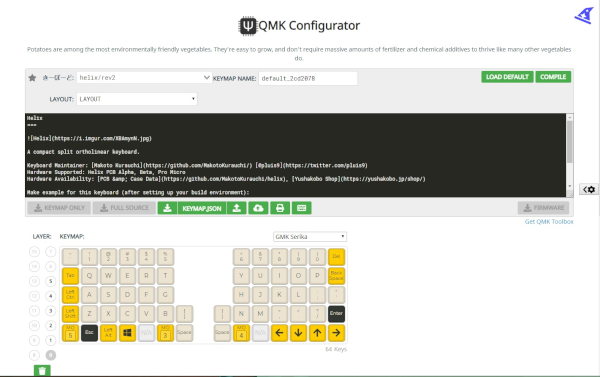Select the black Enter key

[x=336, y=313]
